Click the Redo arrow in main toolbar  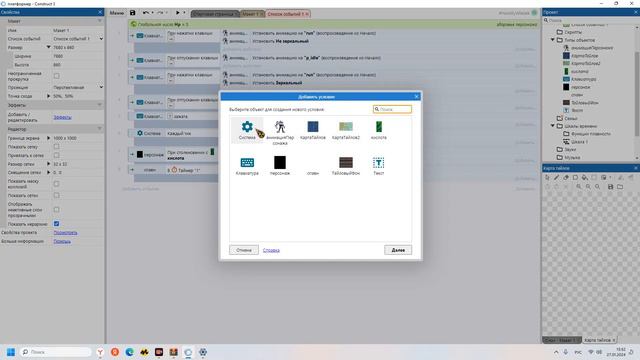(160, 13)
